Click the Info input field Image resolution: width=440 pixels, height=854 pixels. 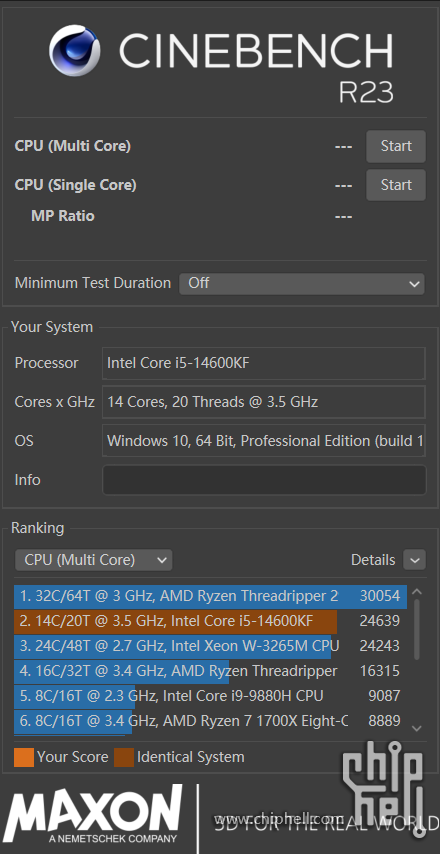click(264, 480)
